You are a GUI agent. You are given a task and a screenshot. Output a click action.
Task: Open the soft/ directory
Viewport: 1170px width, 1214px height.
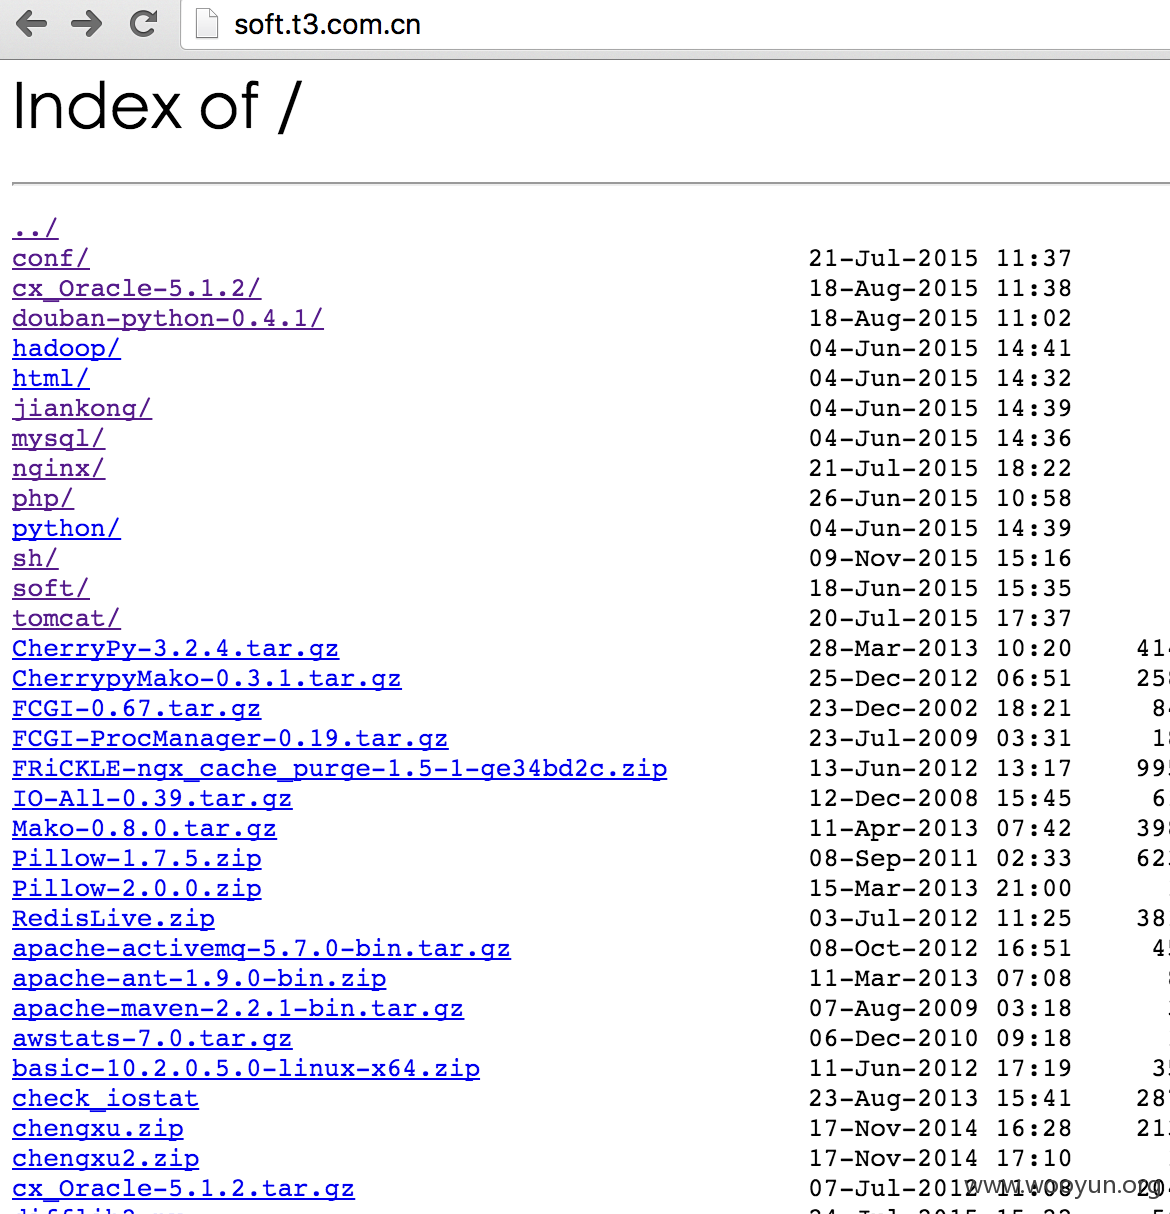click(x=50, y=588)
